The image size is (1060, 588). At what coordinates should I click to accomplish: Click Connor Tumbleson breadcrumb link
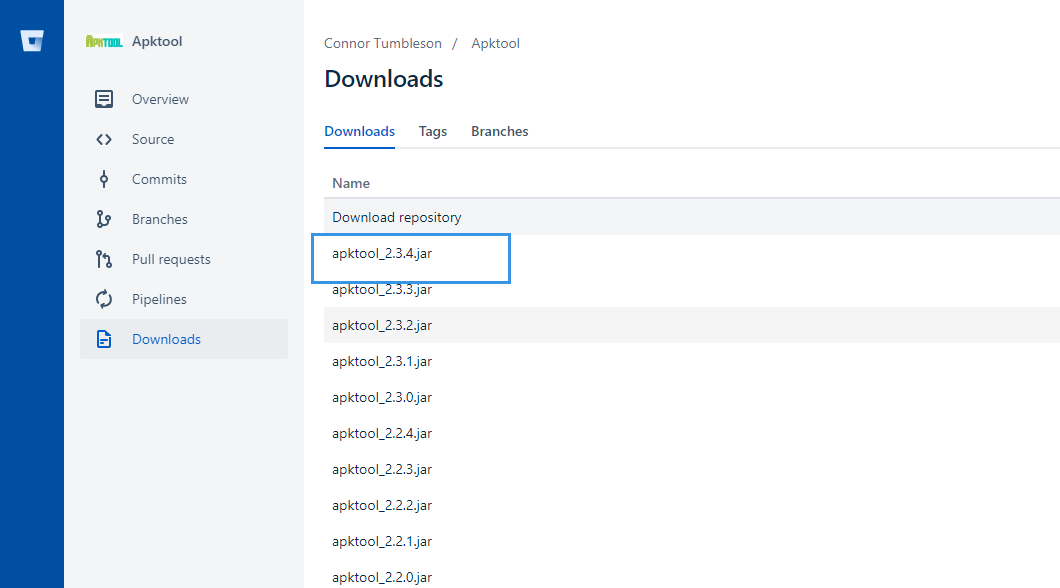[383, 43]
